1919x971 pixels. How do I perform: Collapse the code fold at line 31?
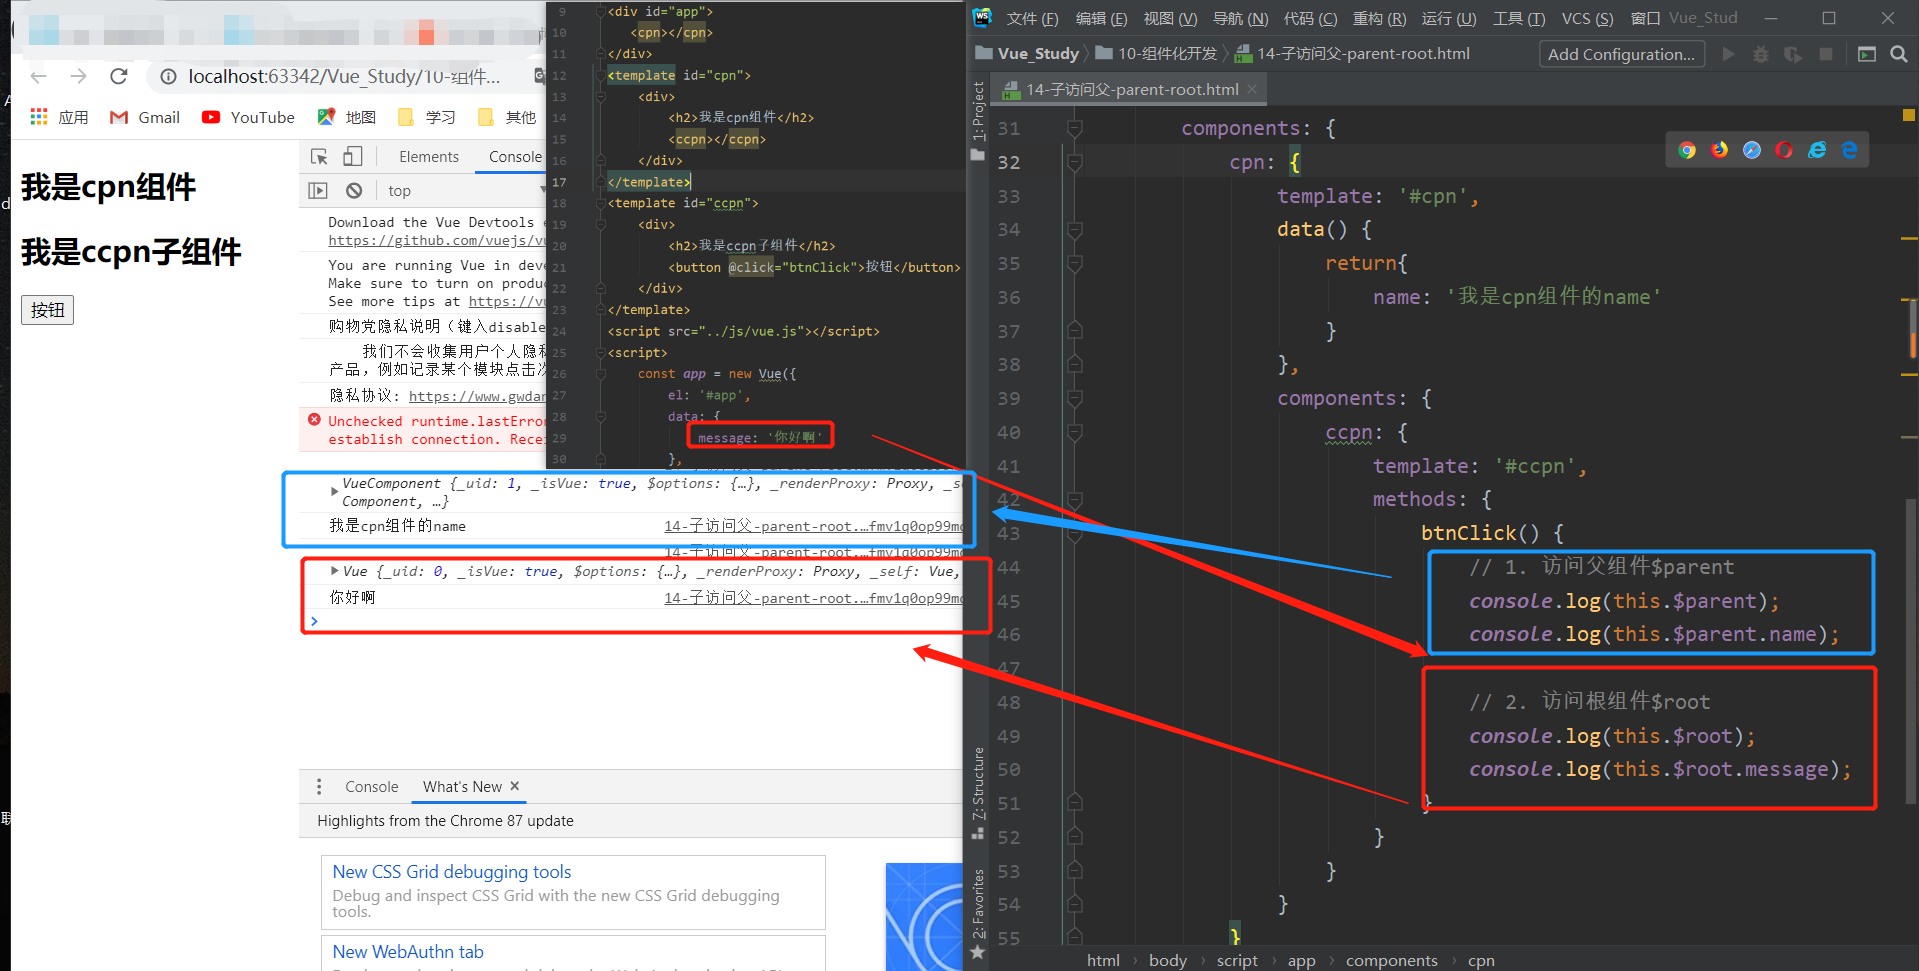(x=1075, y=128)
